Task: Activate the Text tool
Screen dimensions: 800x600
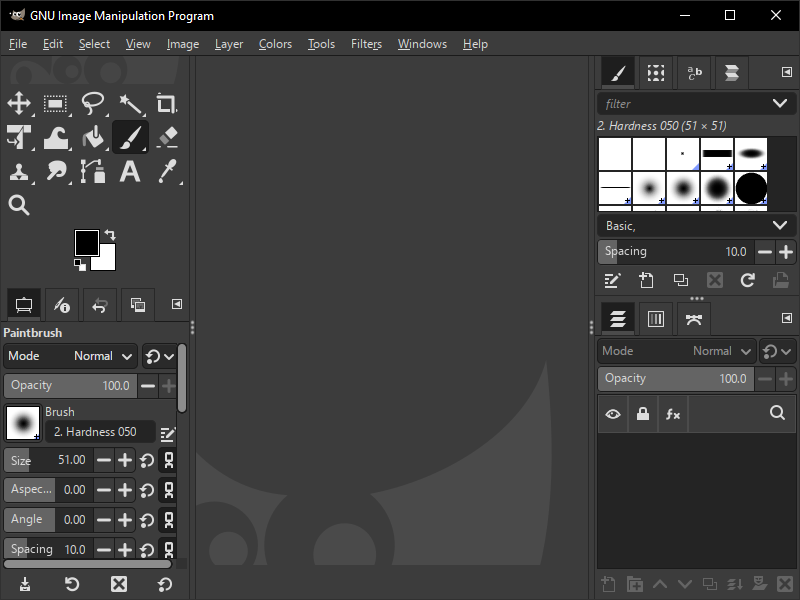Action: pyautogui.click(x=130, y=171)
